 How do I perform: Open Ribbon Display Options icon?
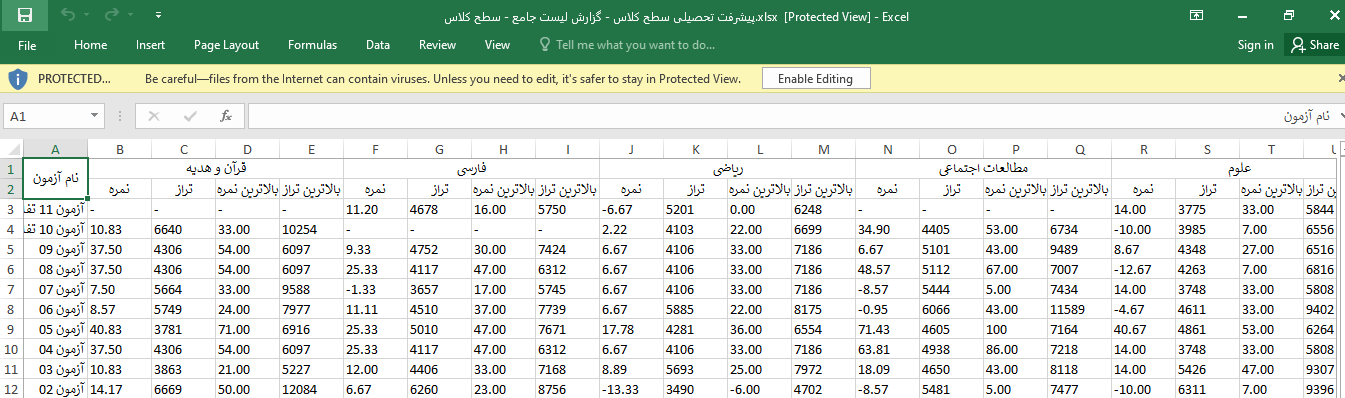pyautogui.click(x=1196, y=15)
